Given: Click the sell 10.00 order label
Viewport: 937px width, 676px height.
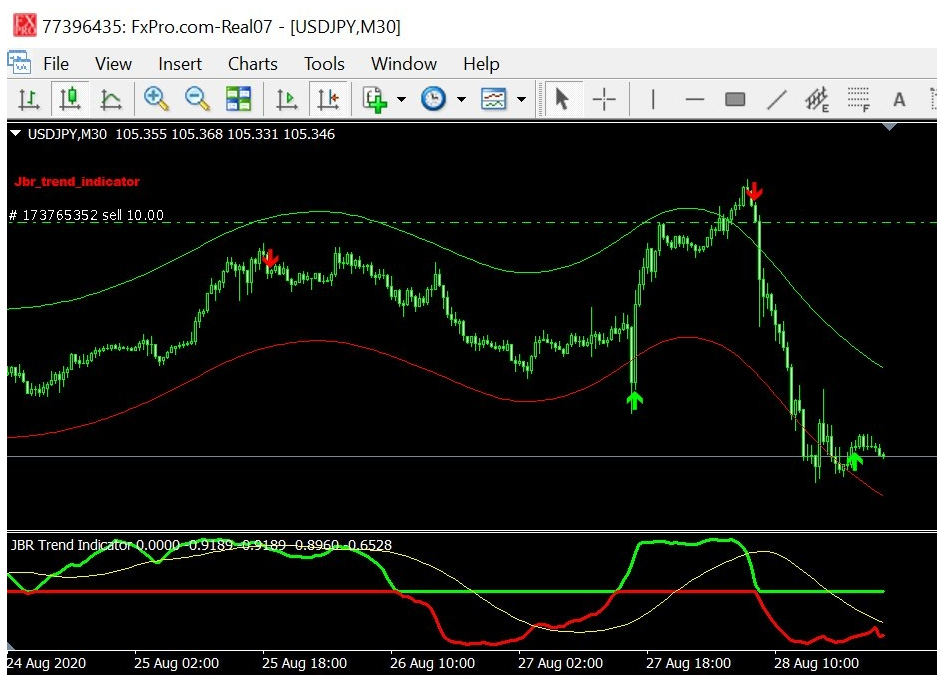Looking at the screenshot, I should click(x=86, y=215).
